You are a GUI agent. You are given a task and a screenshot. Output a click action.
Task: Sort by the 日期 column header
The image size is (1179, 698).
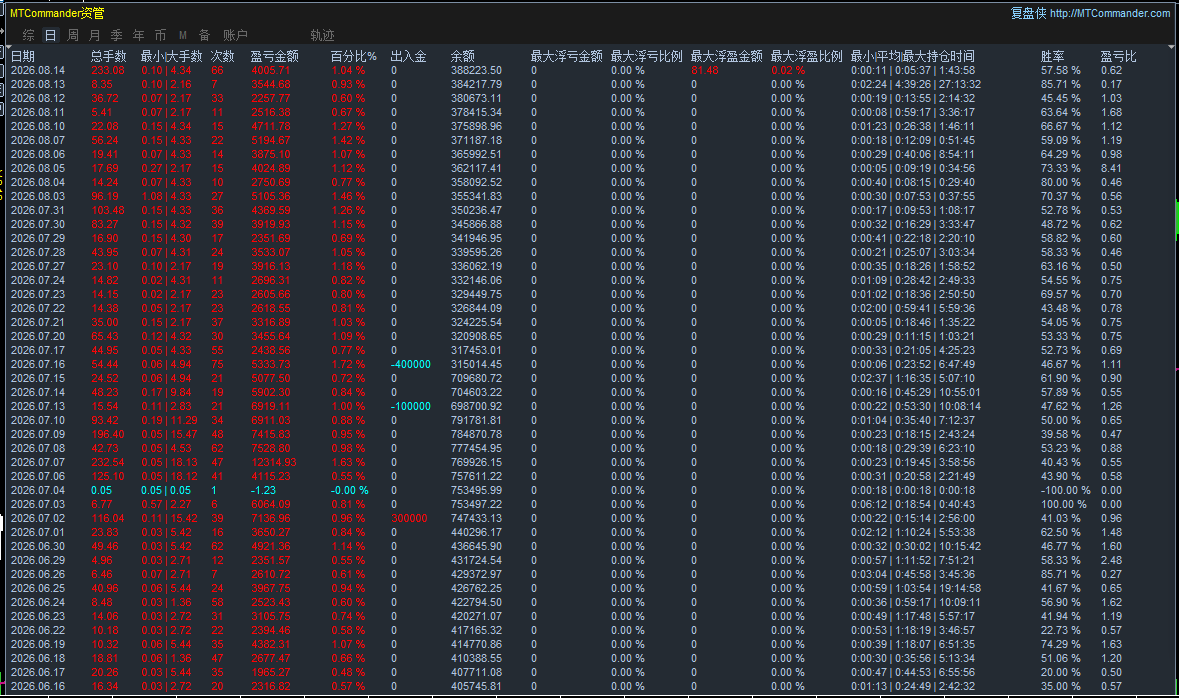[23, 56]
